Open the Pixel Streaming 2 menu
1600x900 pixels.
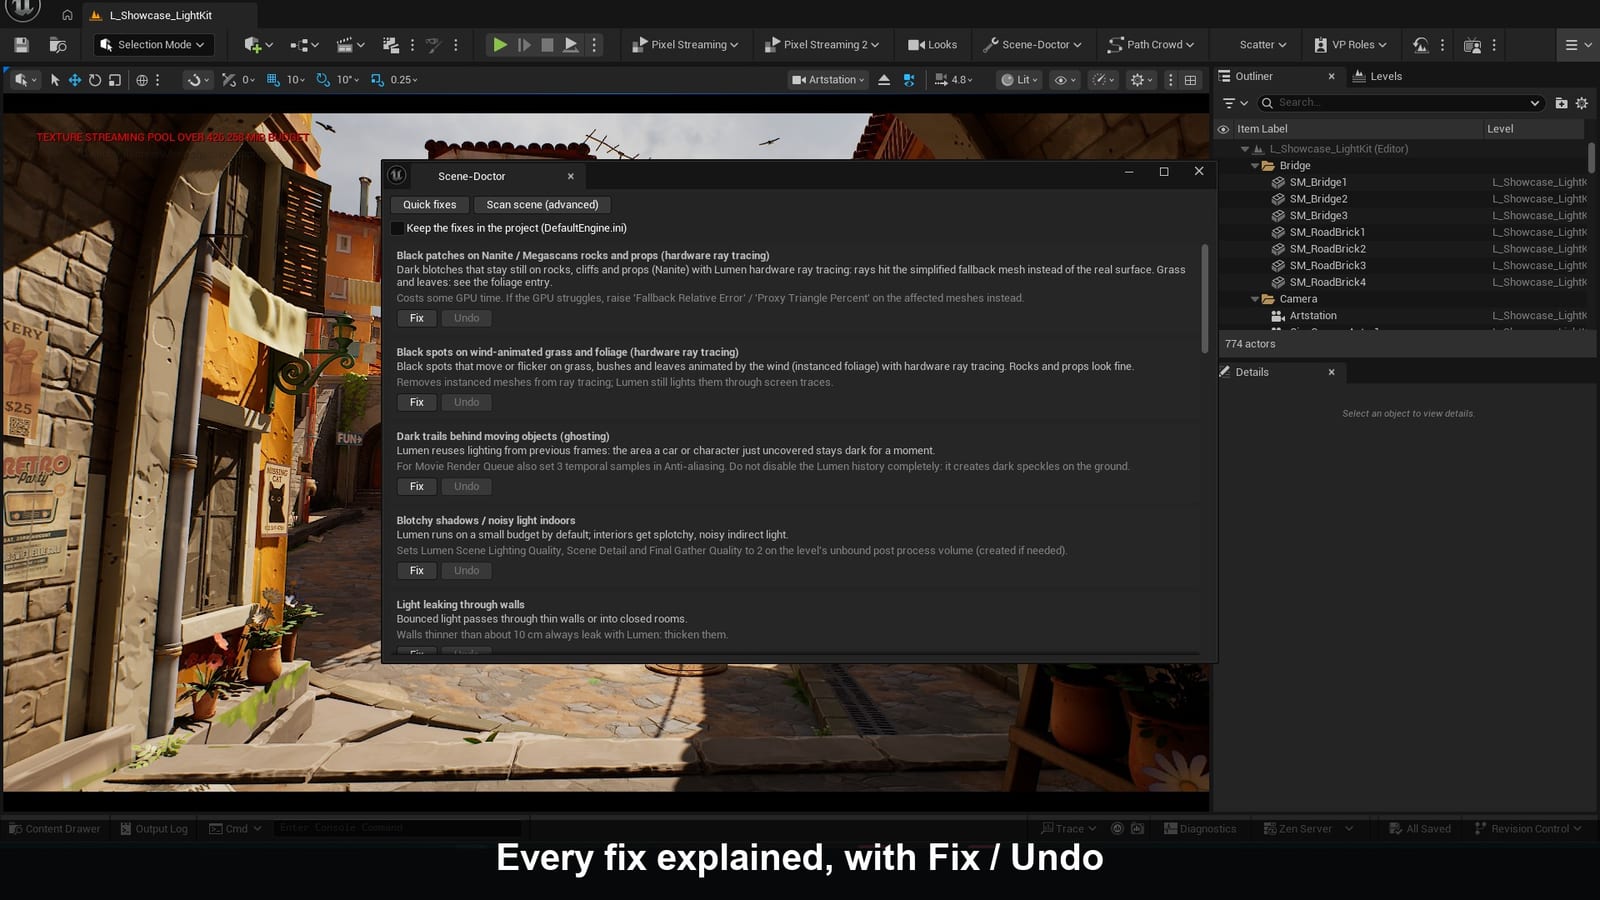[821, 45]
